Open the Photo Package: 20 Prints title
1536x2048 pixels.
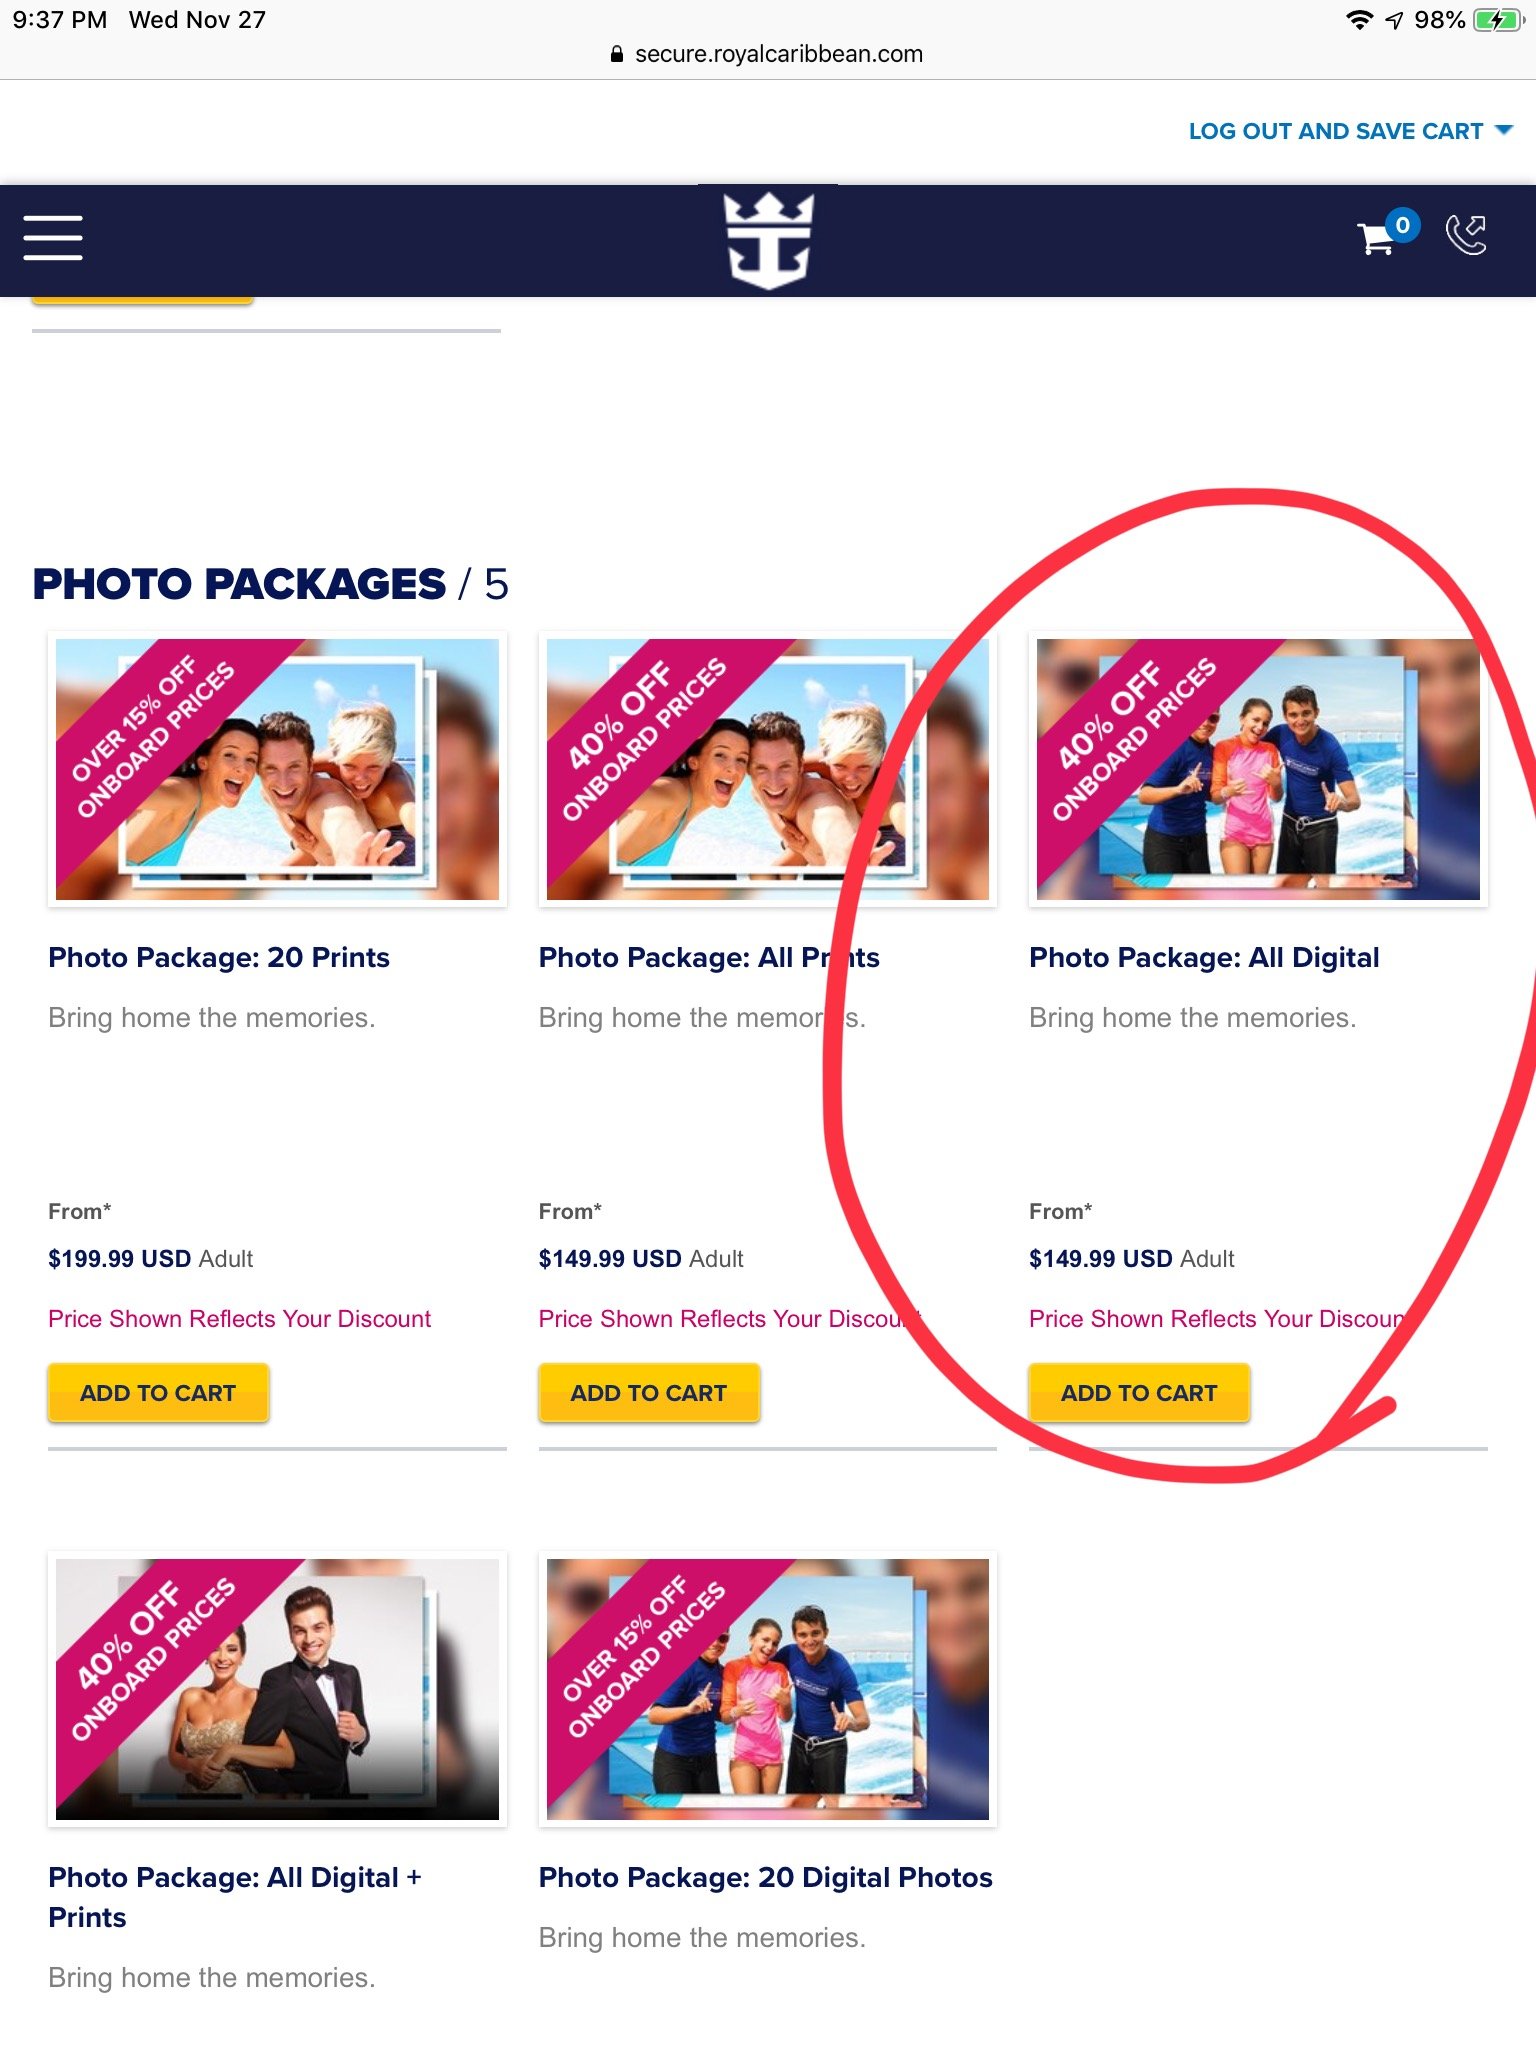[219, 957]
